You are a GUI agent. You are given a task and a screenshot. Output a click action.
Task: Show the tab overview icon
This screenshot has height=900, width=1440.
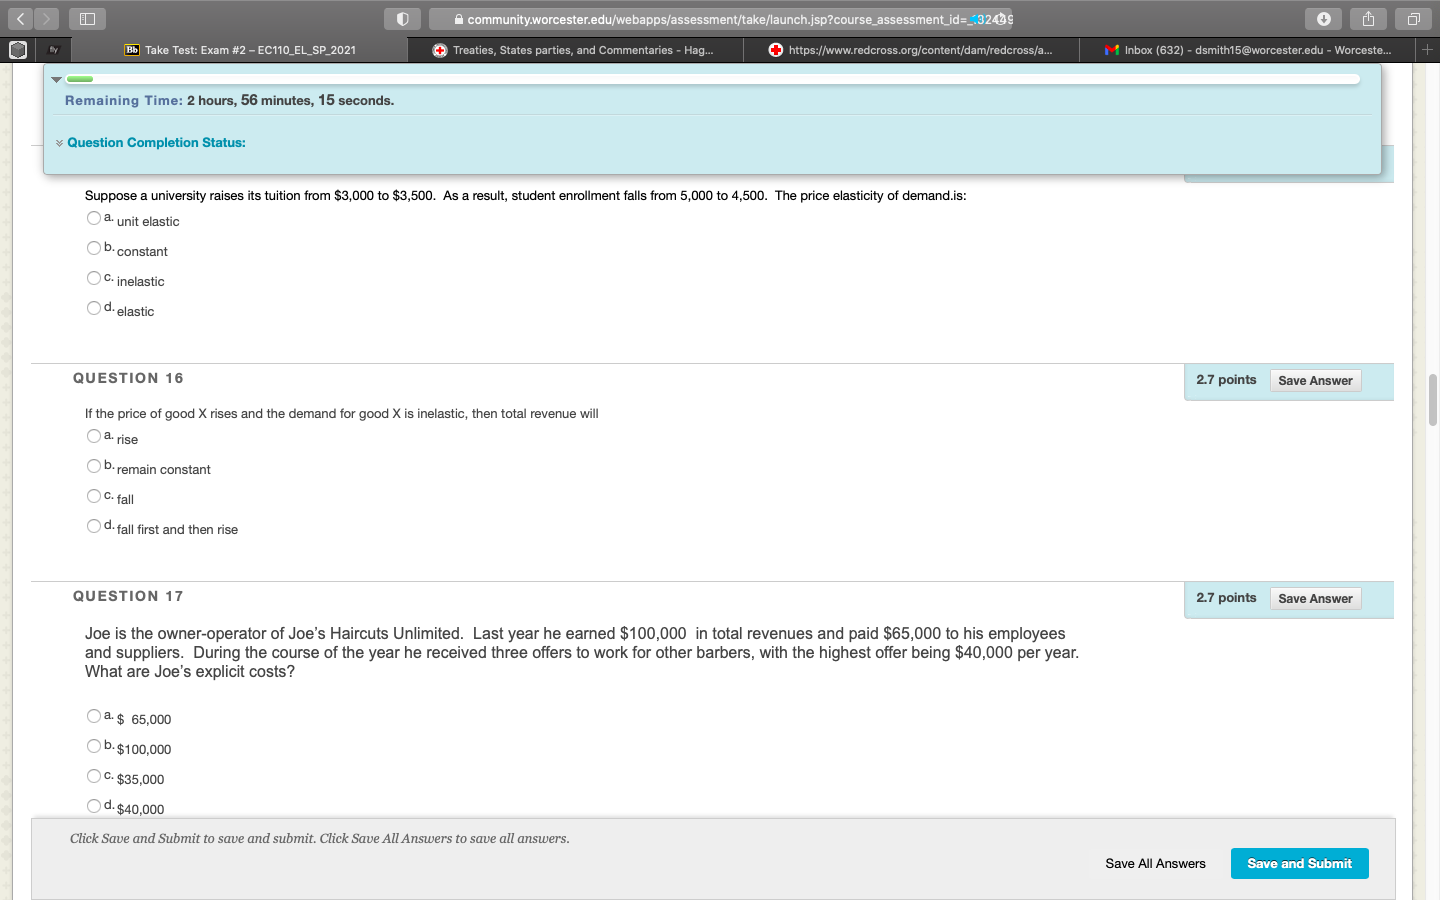[x=1413, y=19]
